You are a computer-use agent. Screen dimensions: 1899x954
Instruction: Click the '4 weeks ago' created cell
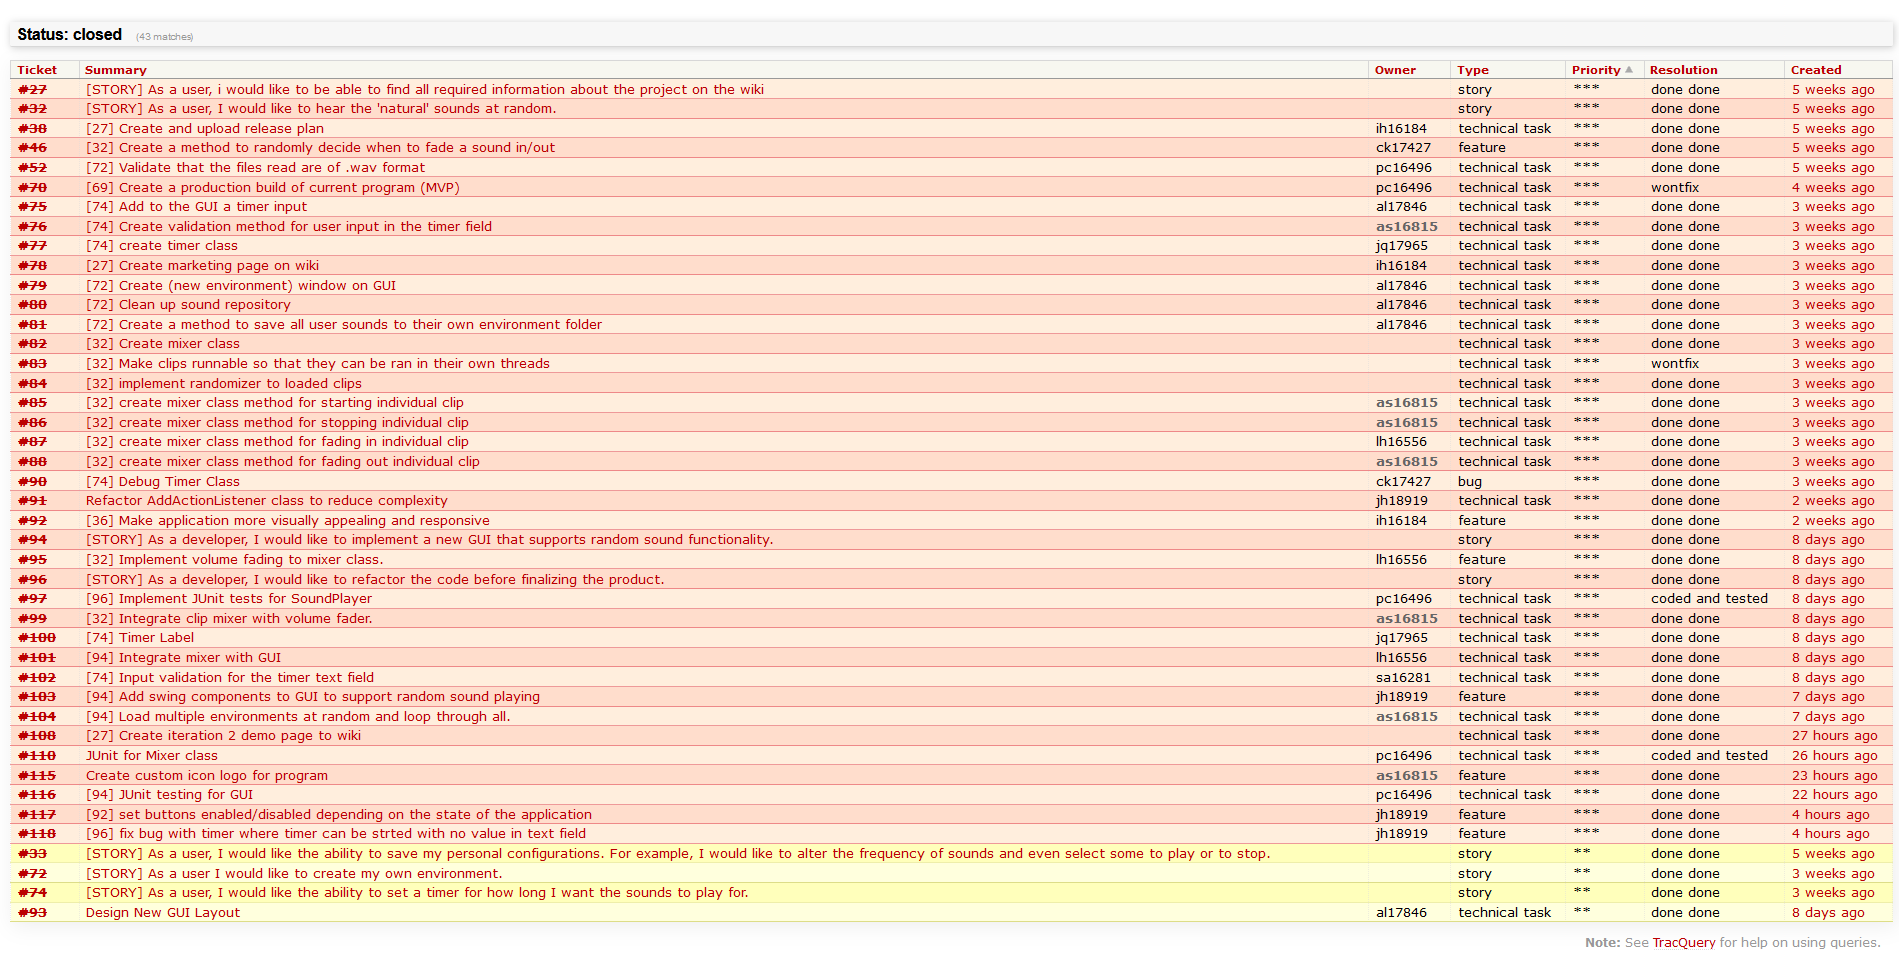tap(1833, 187)
